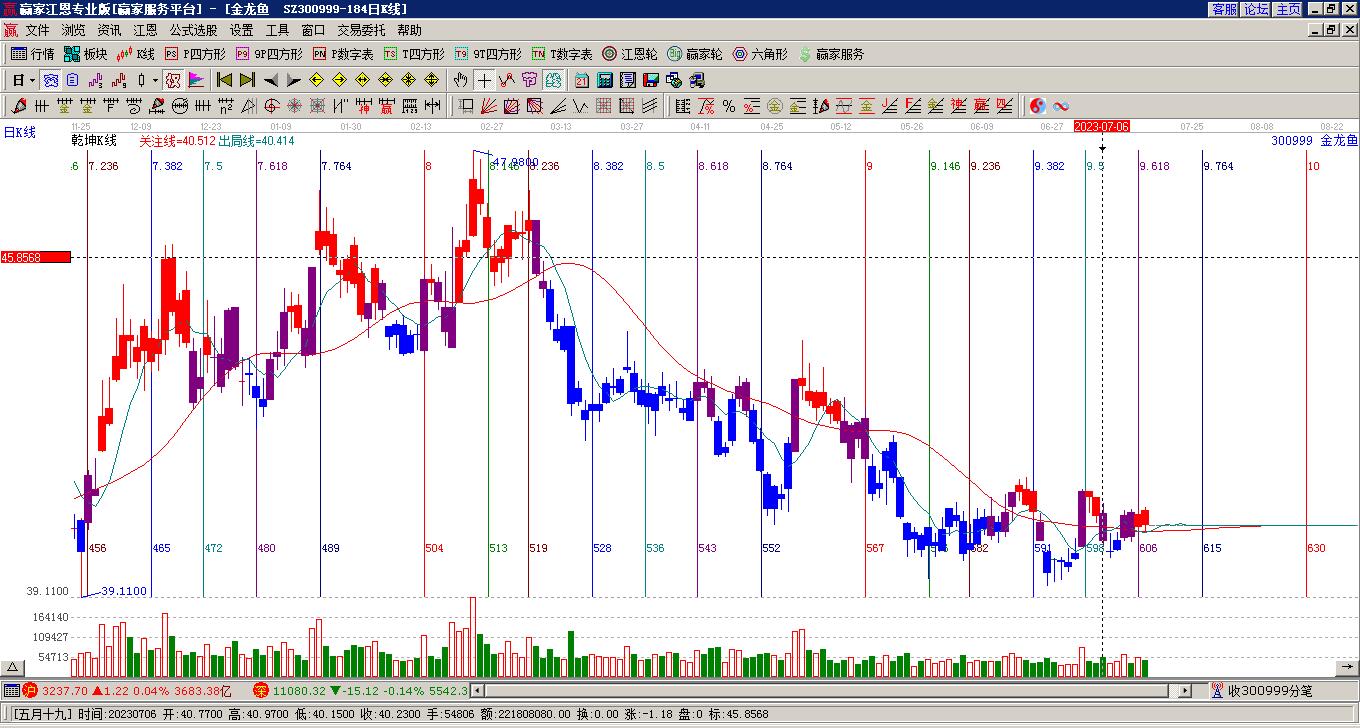Click the 主页 homepage button

pyautogui.click(x=1288, y=9)
